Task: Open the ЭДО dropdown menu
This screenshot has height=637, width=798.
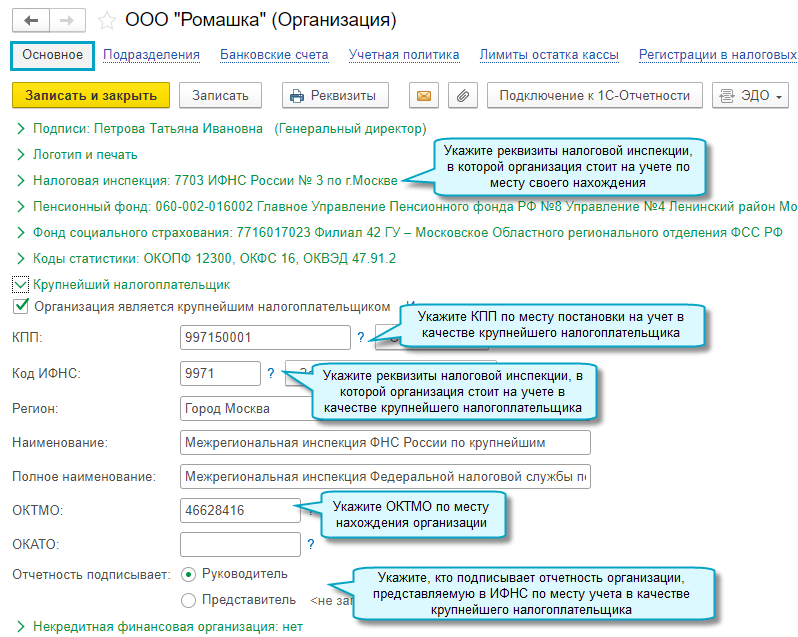Action: click(750, 95)
